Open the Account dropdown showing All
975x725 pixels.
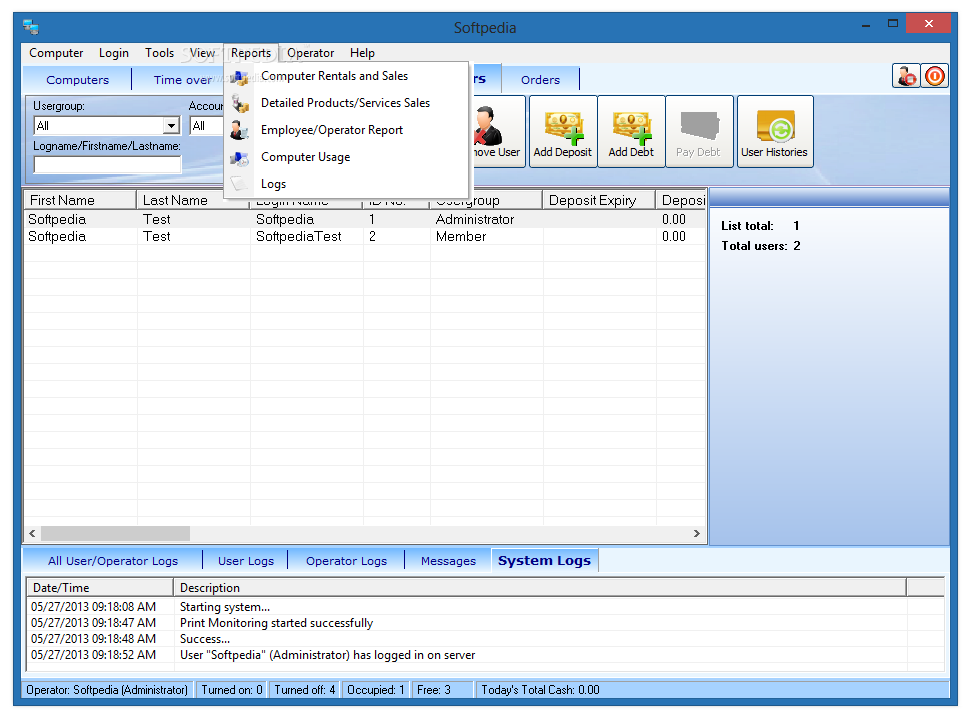pyautogui.click(x=206, y=126)
